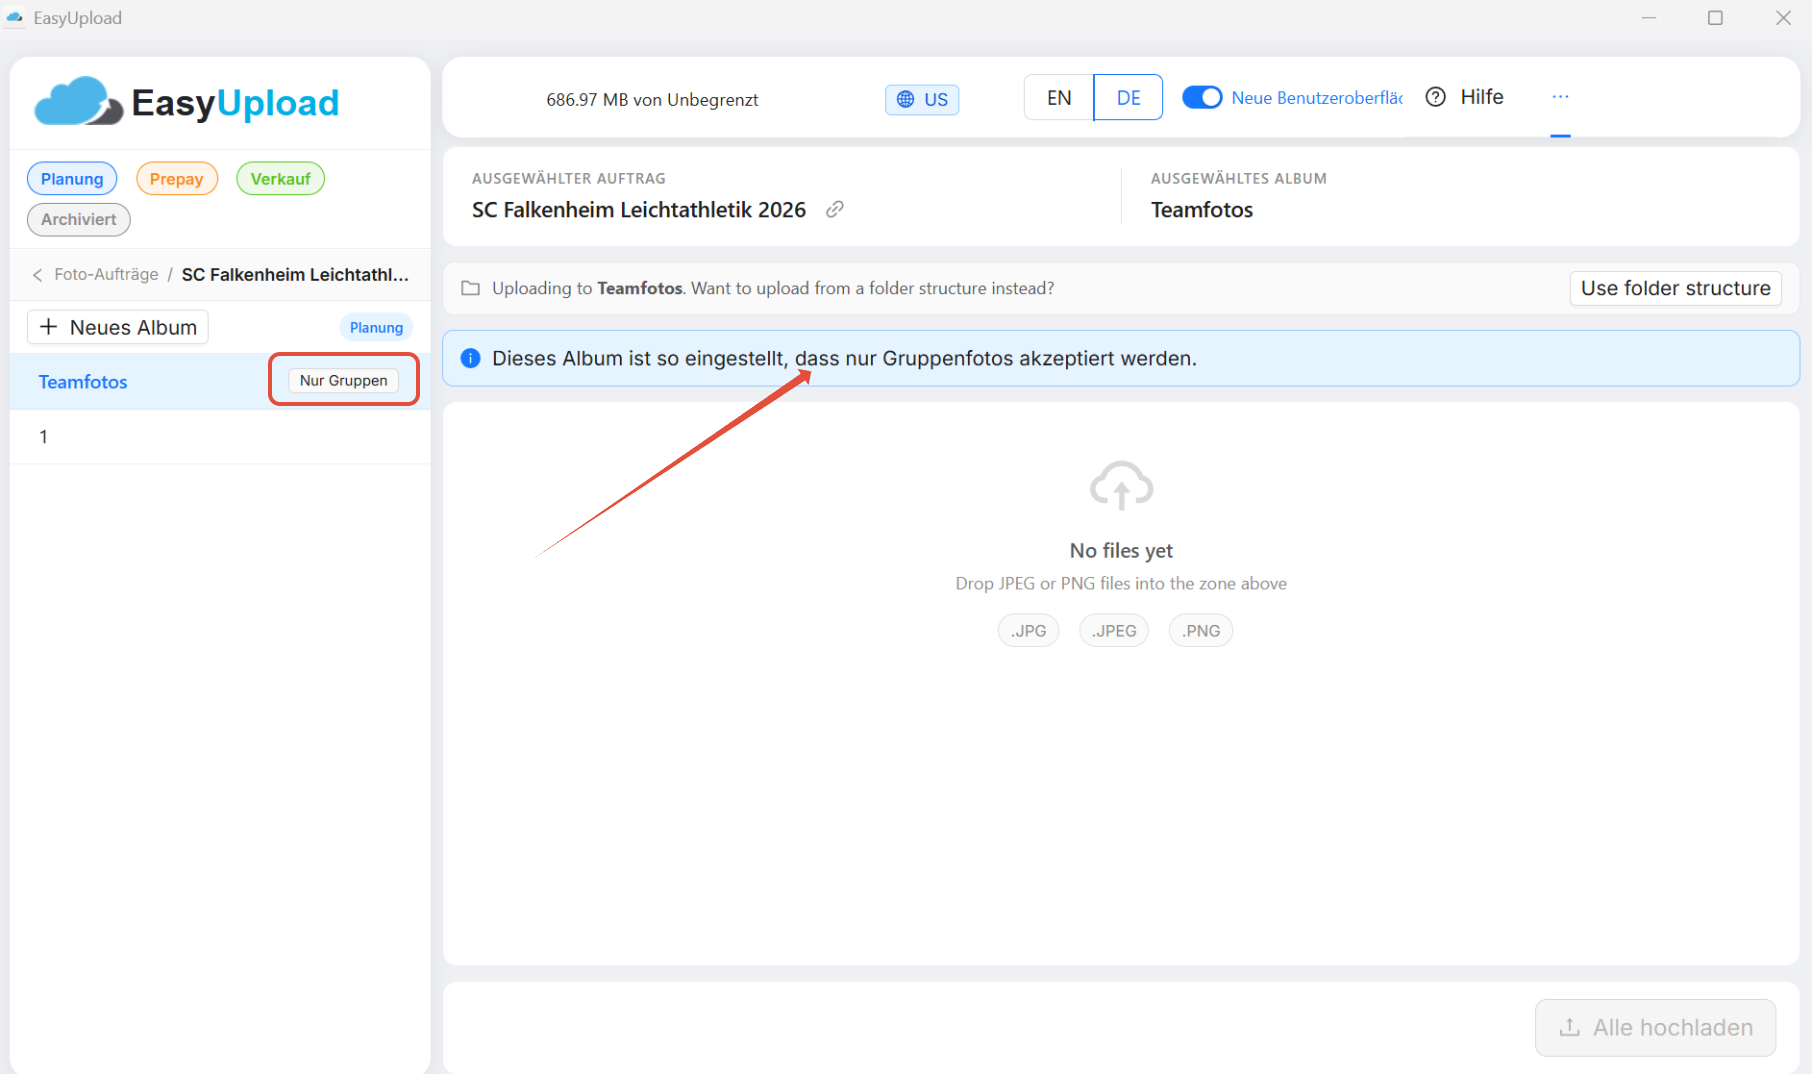This screenshot has width=1812, height=1074.
Task: Filter orders by Verkauf tag
Action: [280, 179]
